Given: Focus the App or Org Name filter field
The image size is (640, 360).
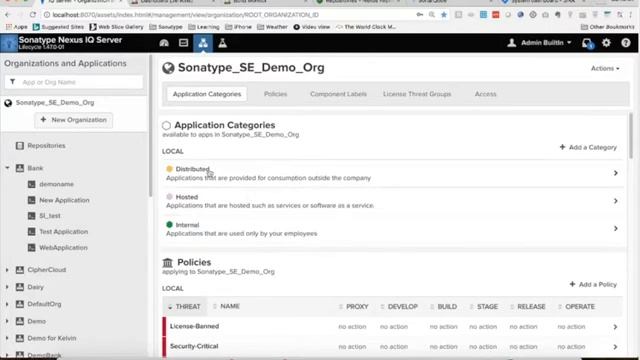Looking at the screenshot, I should [x=74, y=82].
